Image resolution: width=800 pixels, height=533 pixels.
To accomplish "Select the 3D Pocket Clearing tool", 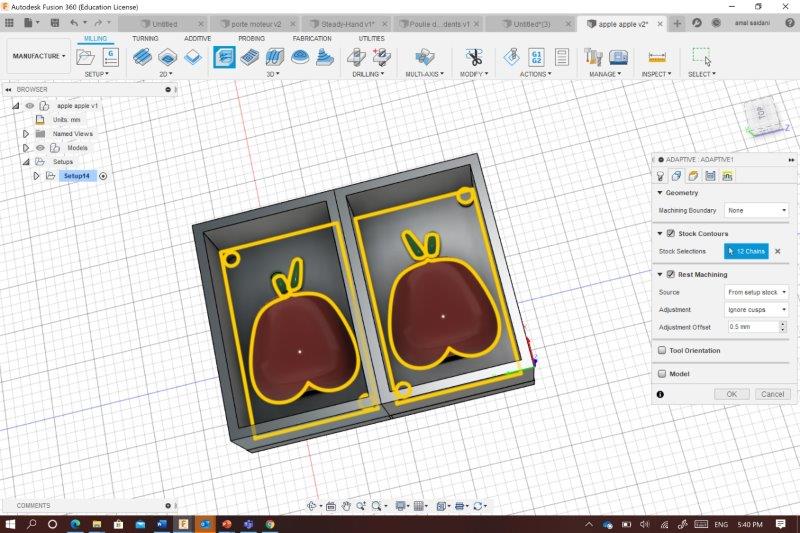I will coord(249,57).
